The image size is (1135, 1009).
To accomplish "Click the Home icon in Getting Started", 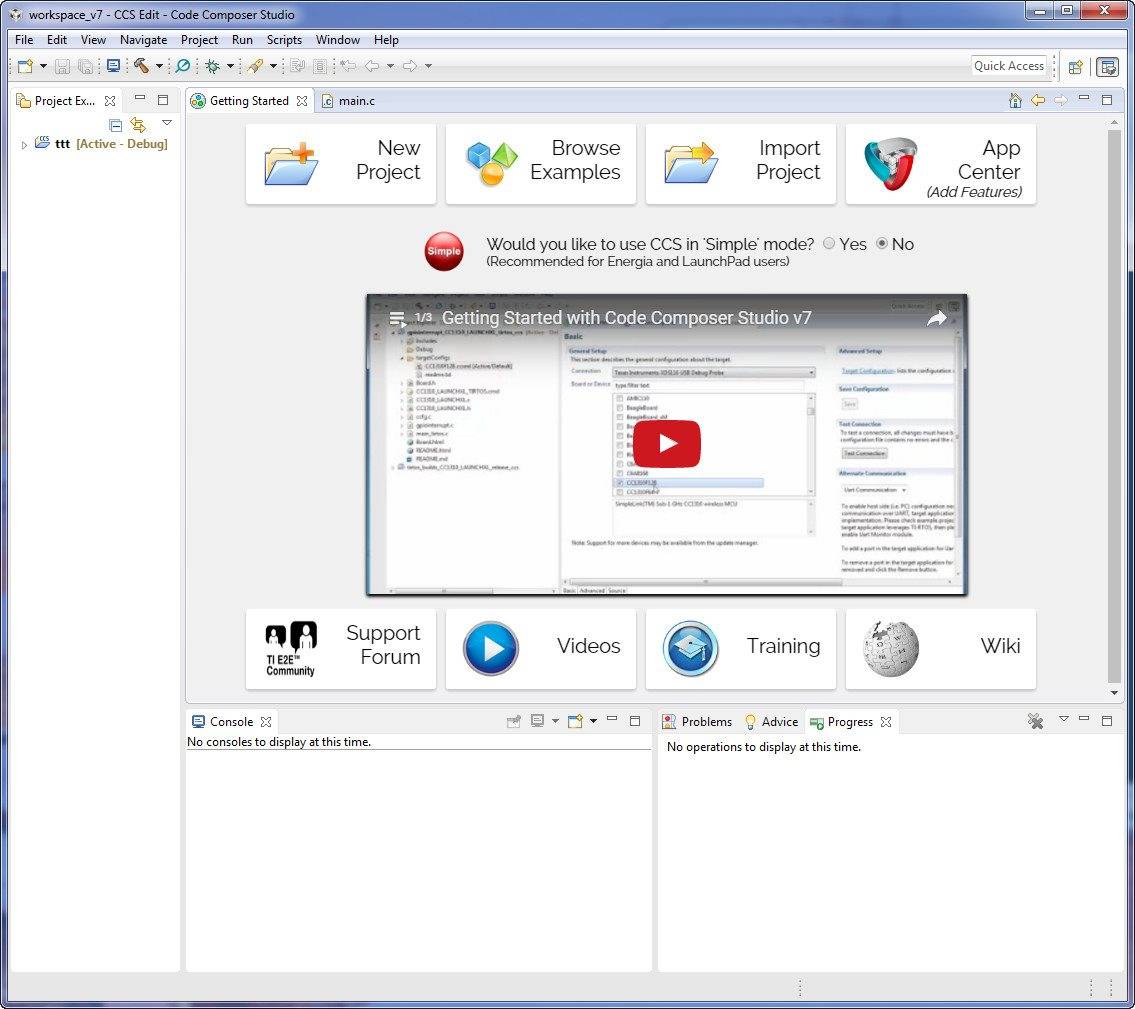I will point(1015,100).
